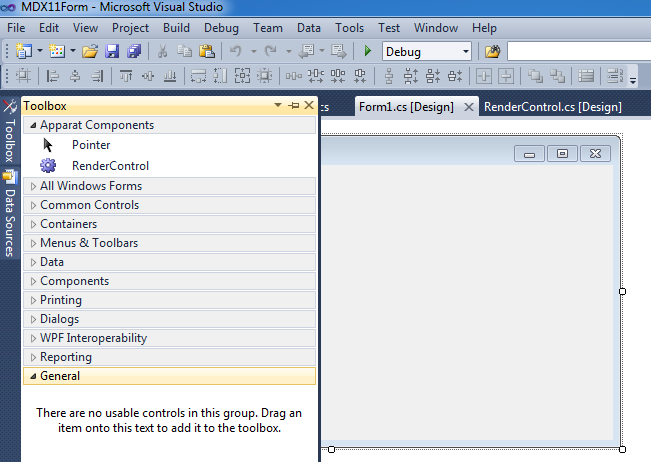Click the Navigate Forward icon
The width and height of the screenshot is (651, 462).
click(339, 51)
